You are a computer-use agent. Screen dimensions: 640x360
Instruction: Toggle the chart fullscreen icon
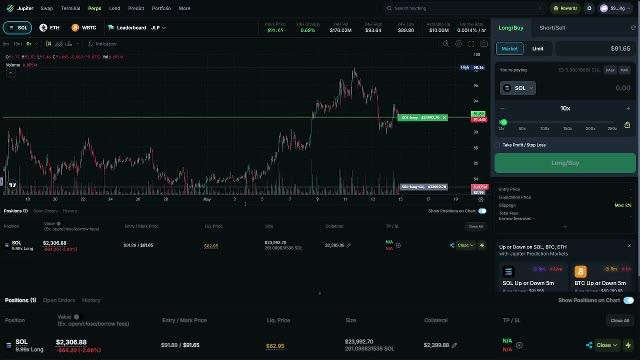click(471, 43)
